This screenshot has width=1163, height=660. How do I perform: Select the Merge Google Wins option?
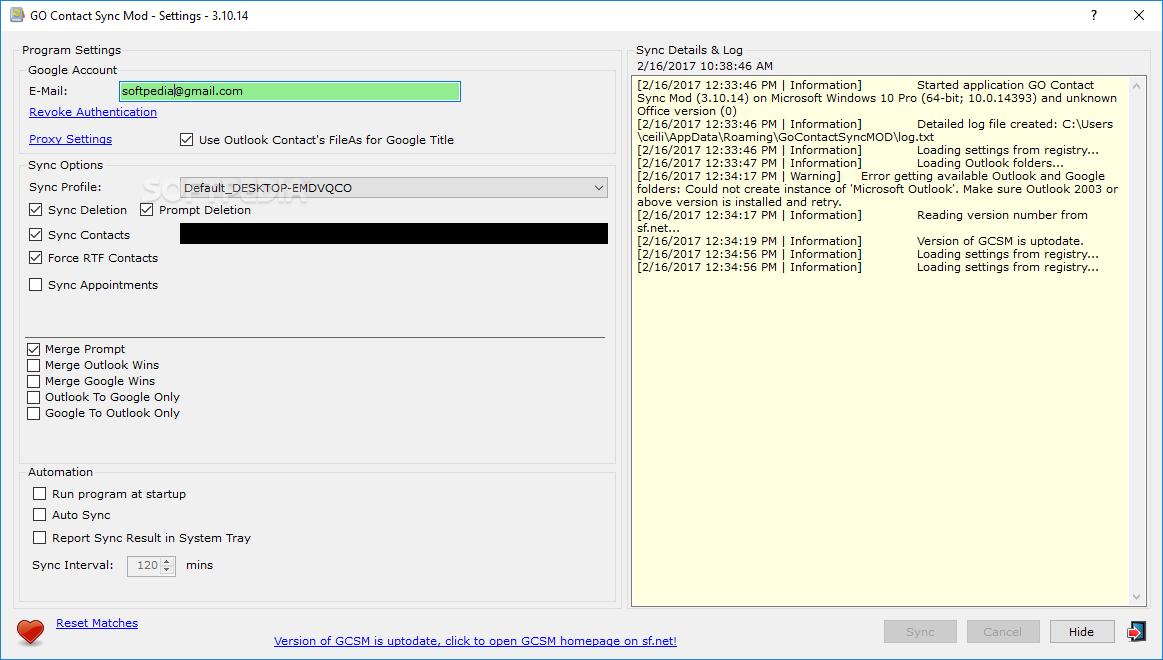33,381
